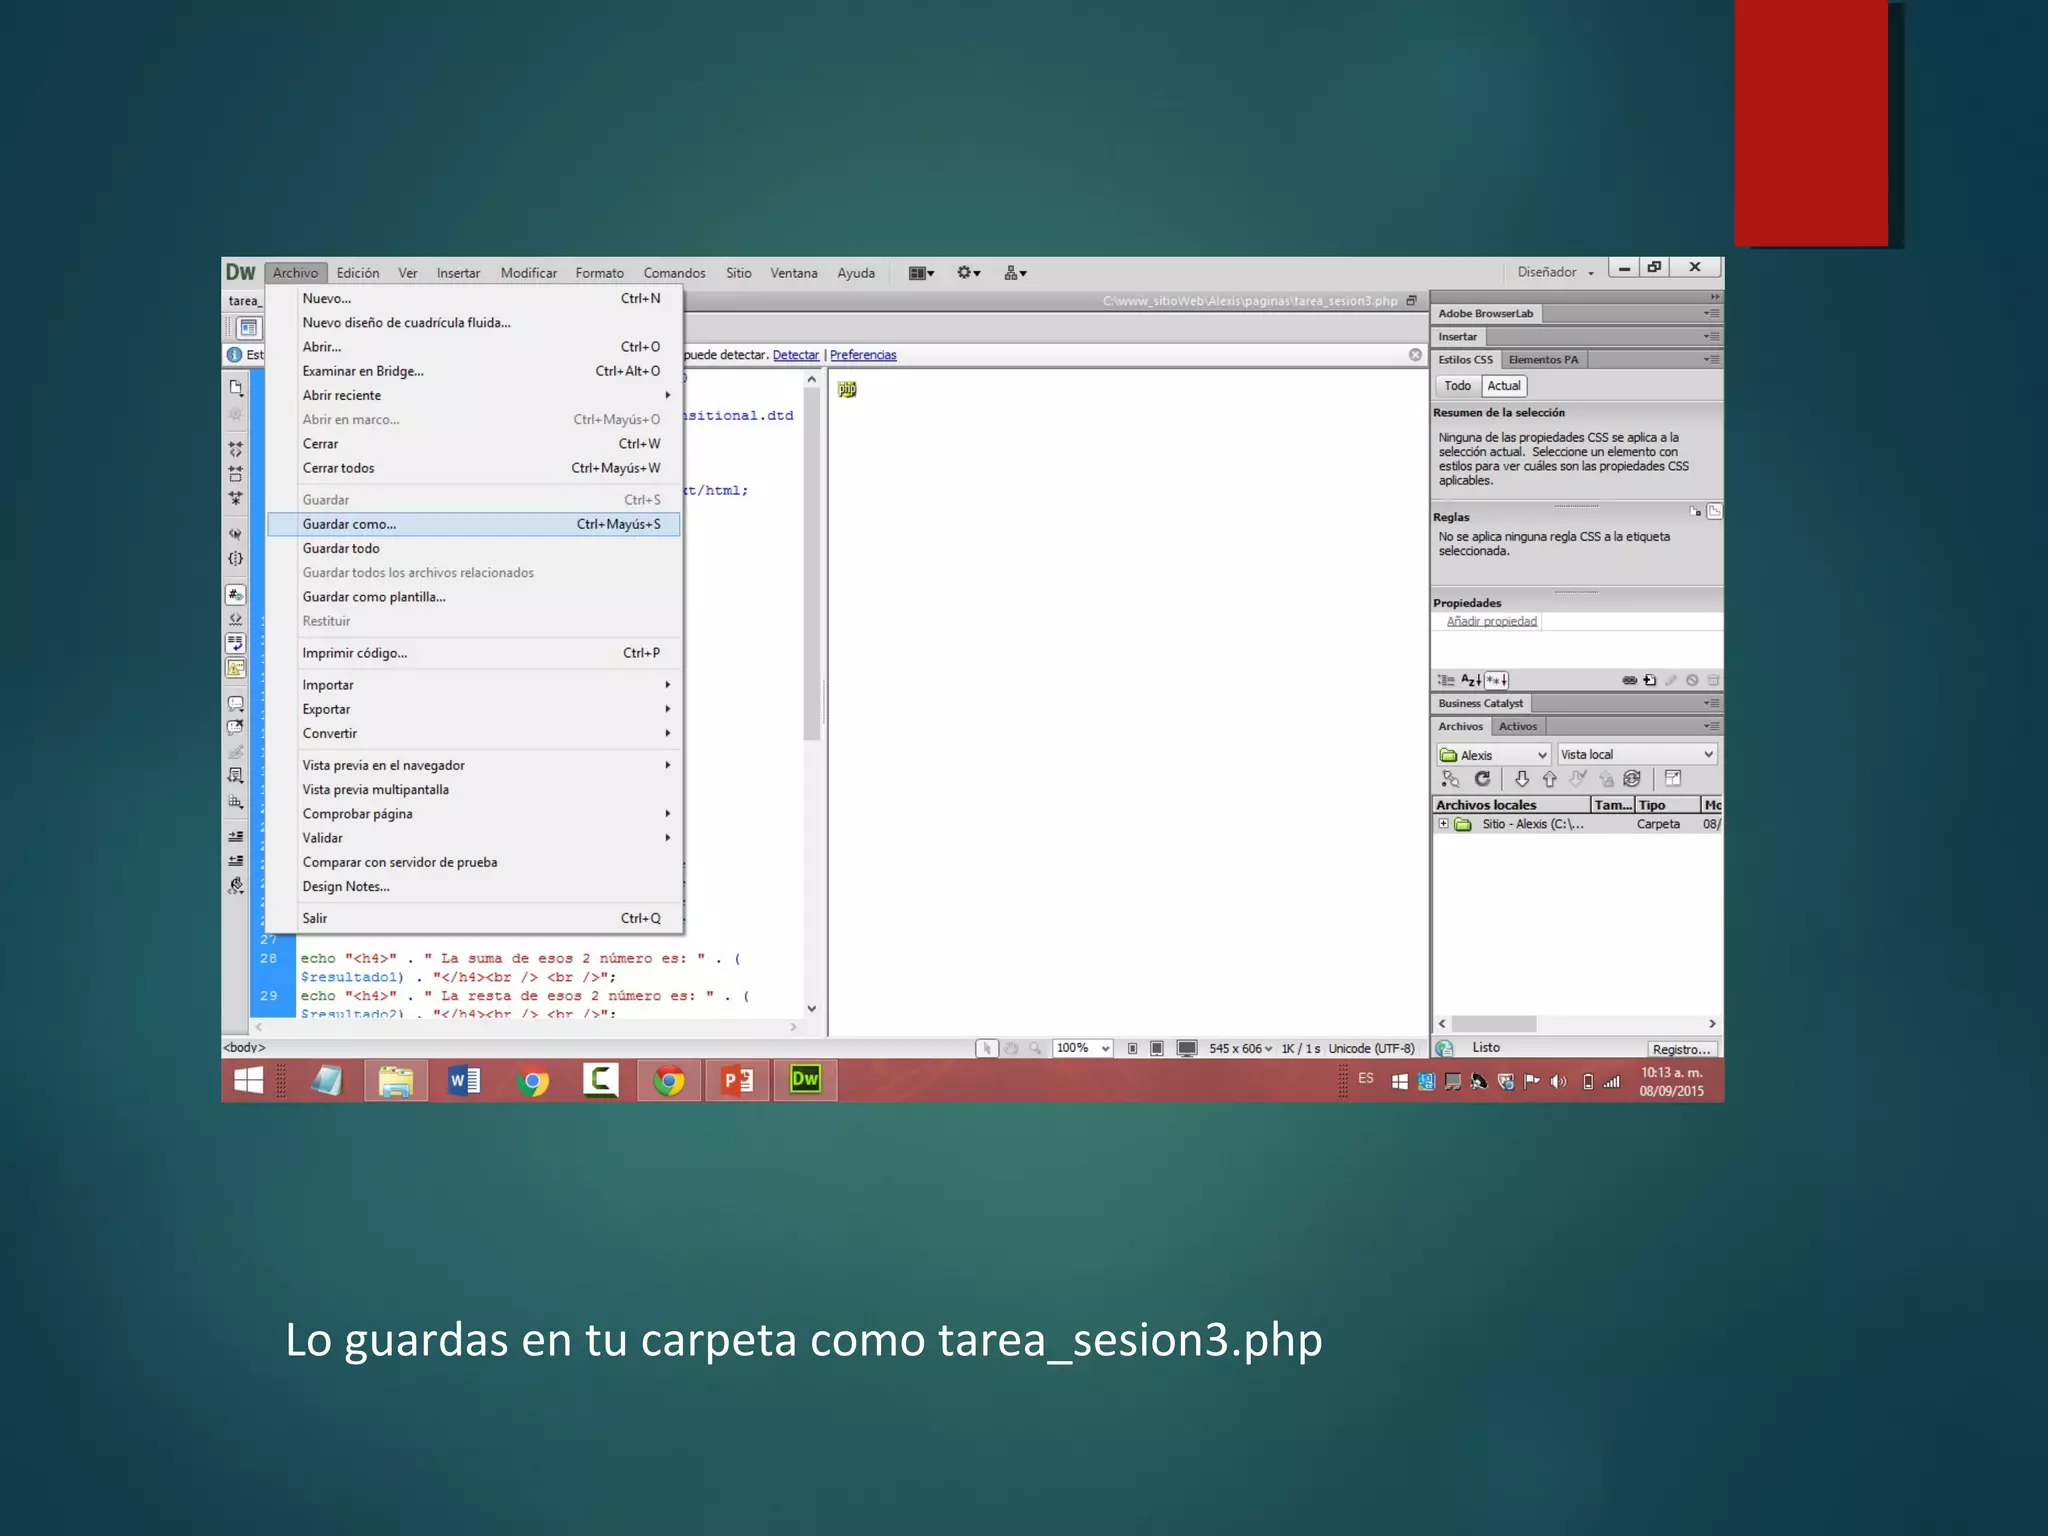Expand Vista previa en el navegador submenu

474,765
